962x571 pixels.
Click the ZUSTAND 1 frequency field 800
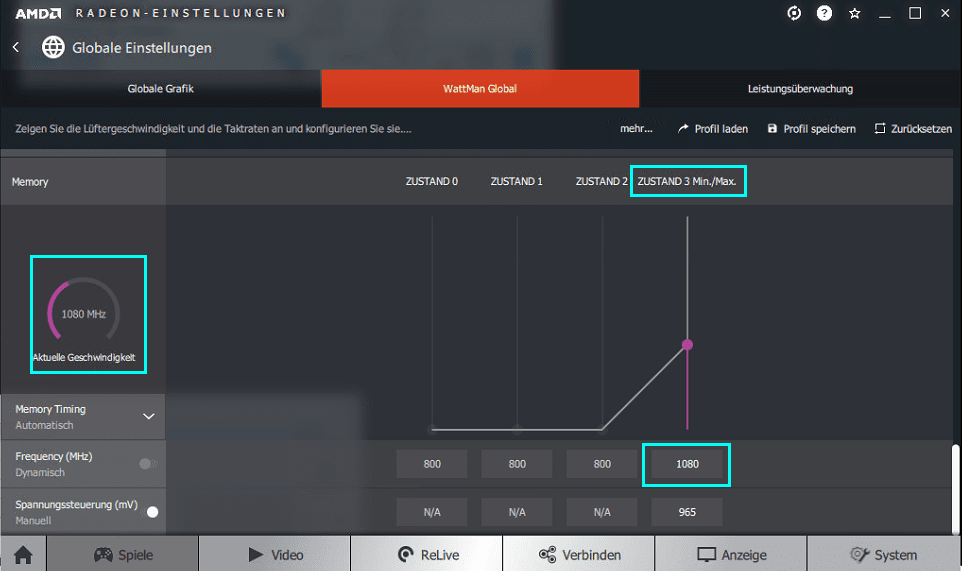(x=517, y=464)
